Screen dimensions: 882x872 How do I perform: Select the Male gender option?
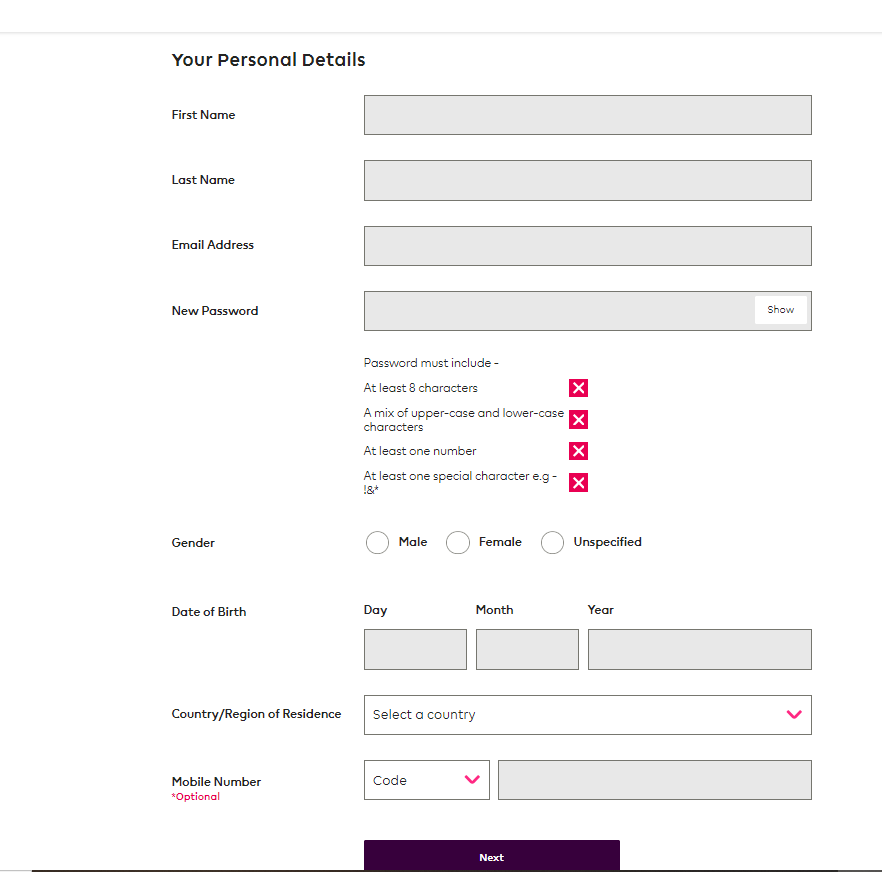[x=377, y=543]
